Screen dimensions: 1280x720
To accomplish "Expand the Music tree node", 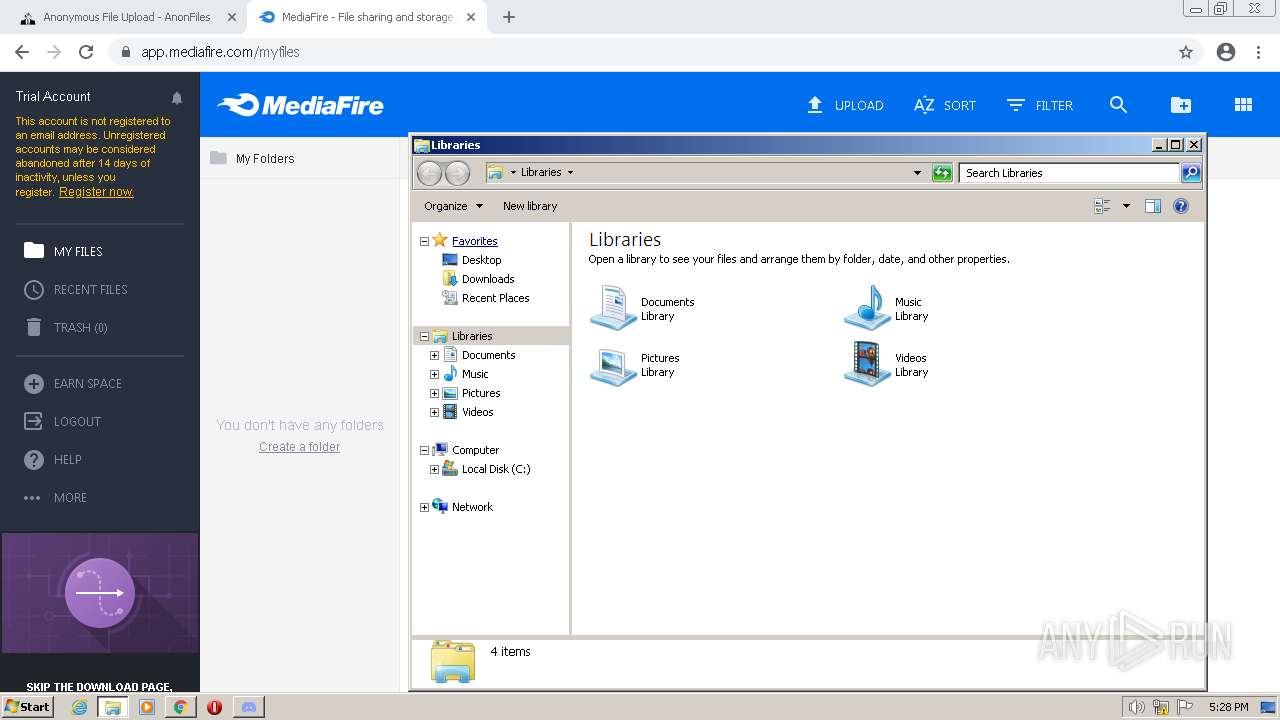I will [434, 374].
